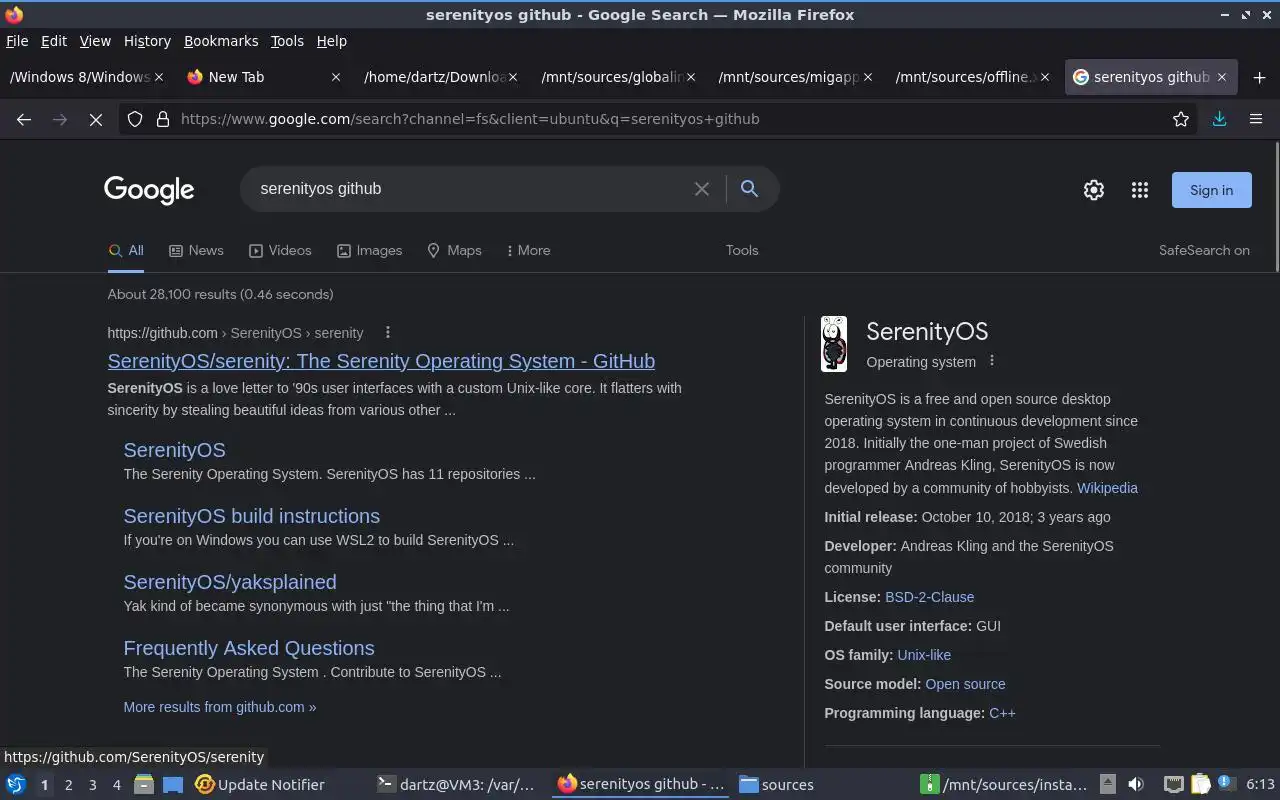This screenshot has height=800, width=1280.
Task: Open the tracking protection shield icon
Action: pyautogui.click(x=135, y=119)
